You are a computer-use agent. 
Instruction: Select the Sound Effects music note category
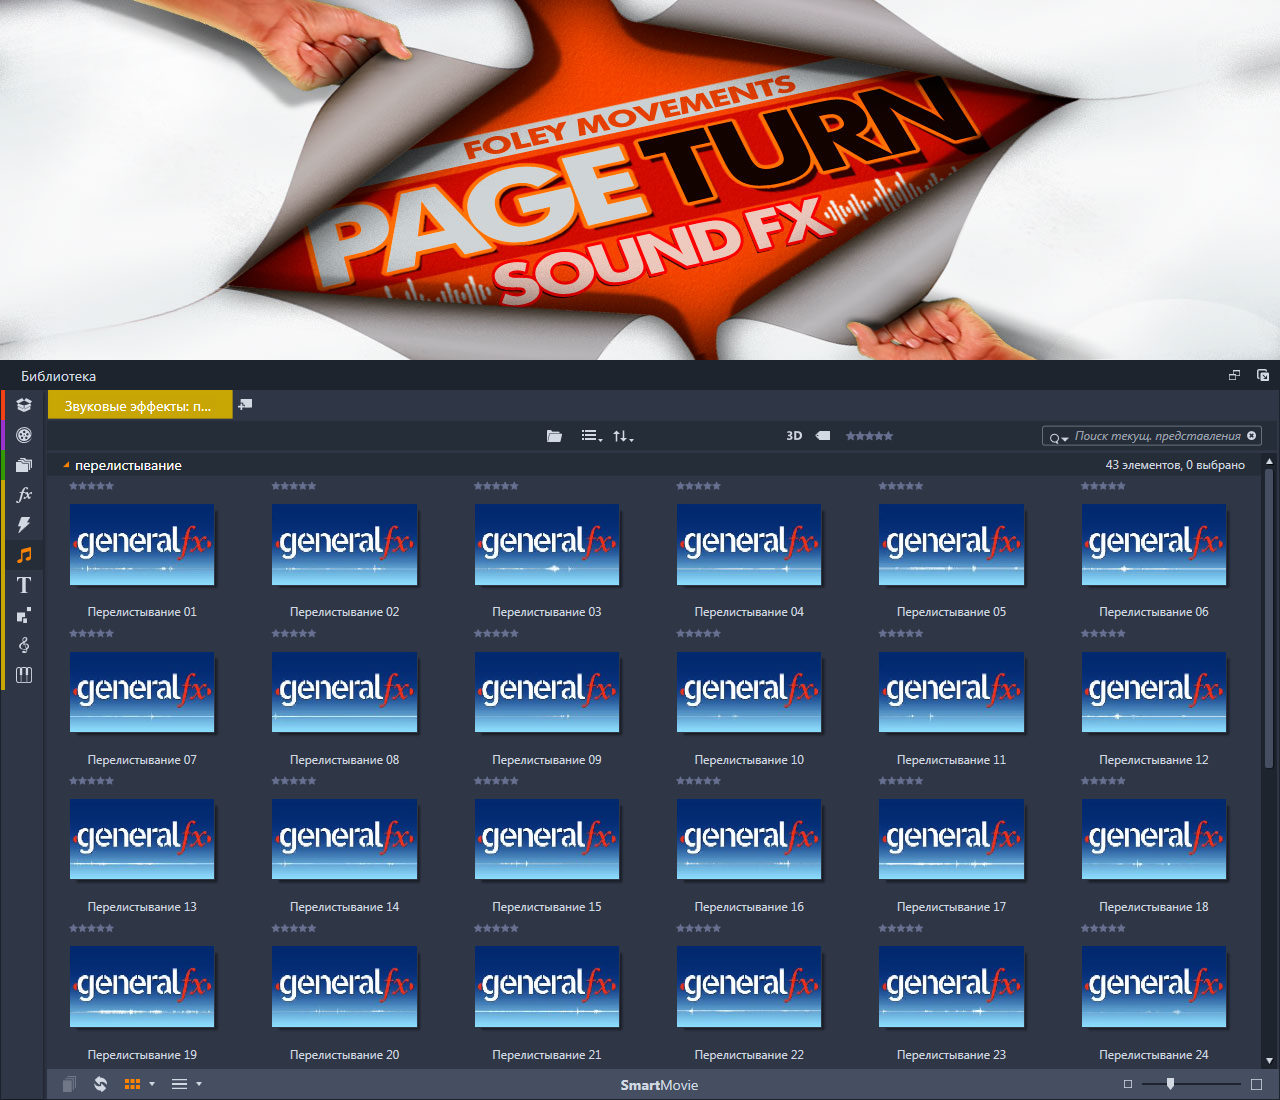24,555
